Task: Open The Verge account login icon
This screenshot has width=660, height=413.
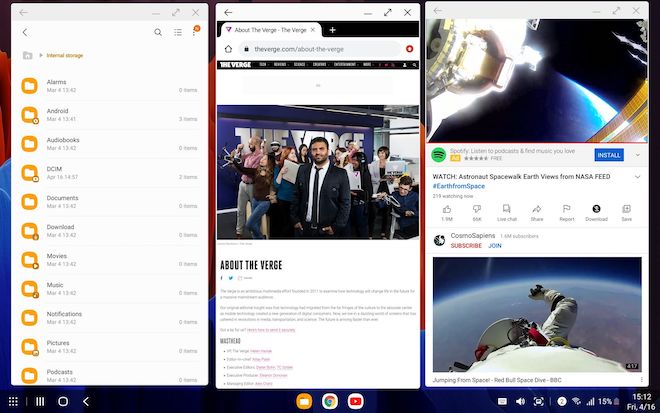Action: pos(405,65)
